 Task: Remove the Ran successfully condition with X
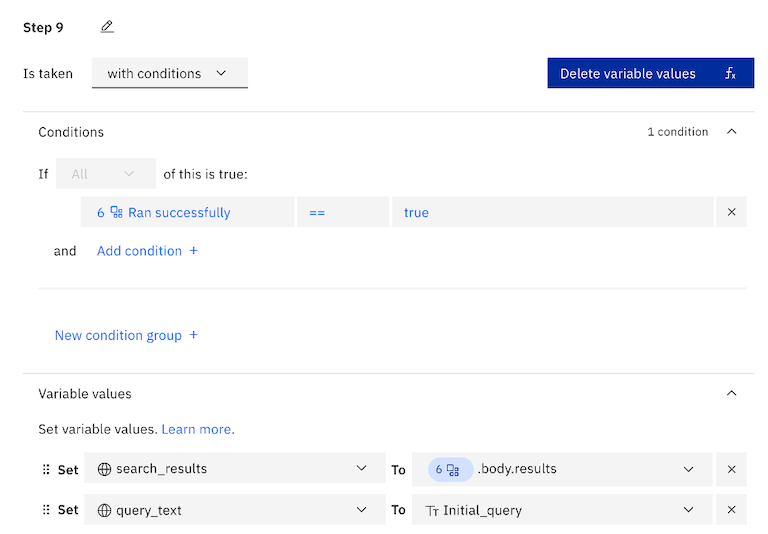tap(731, 212)
